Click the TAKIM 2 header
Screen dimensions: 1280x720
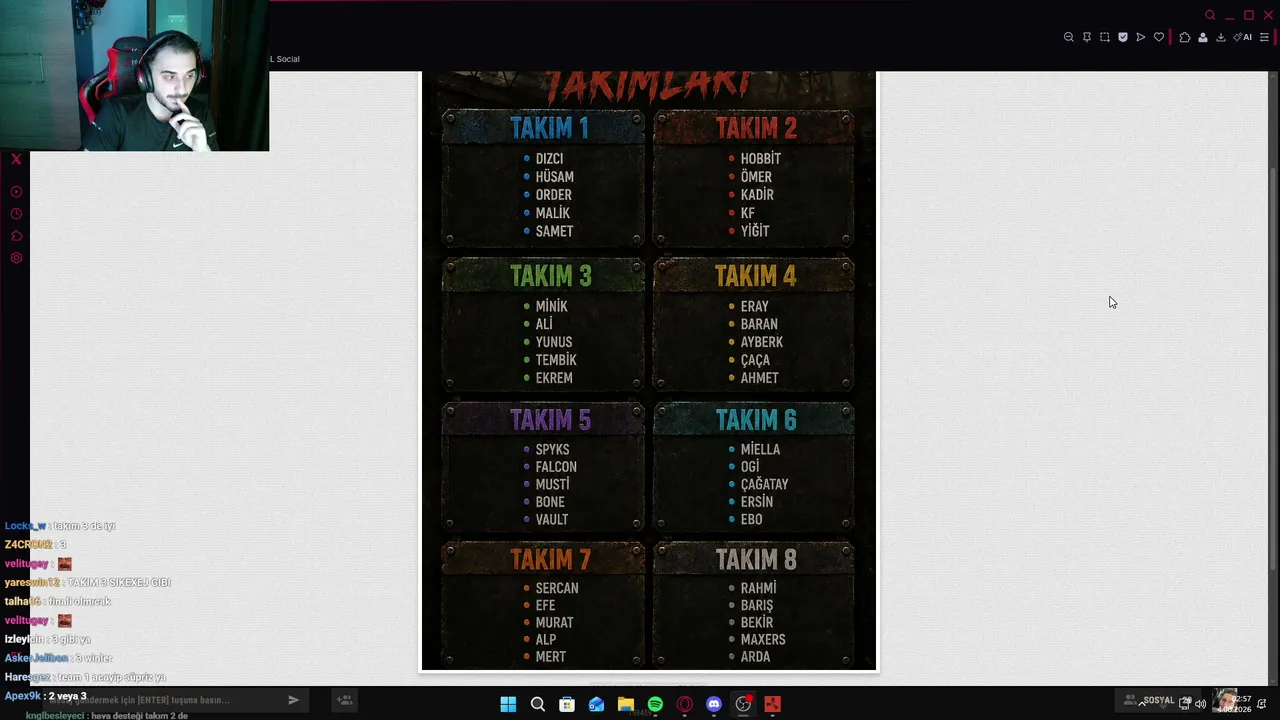point(756,128)
